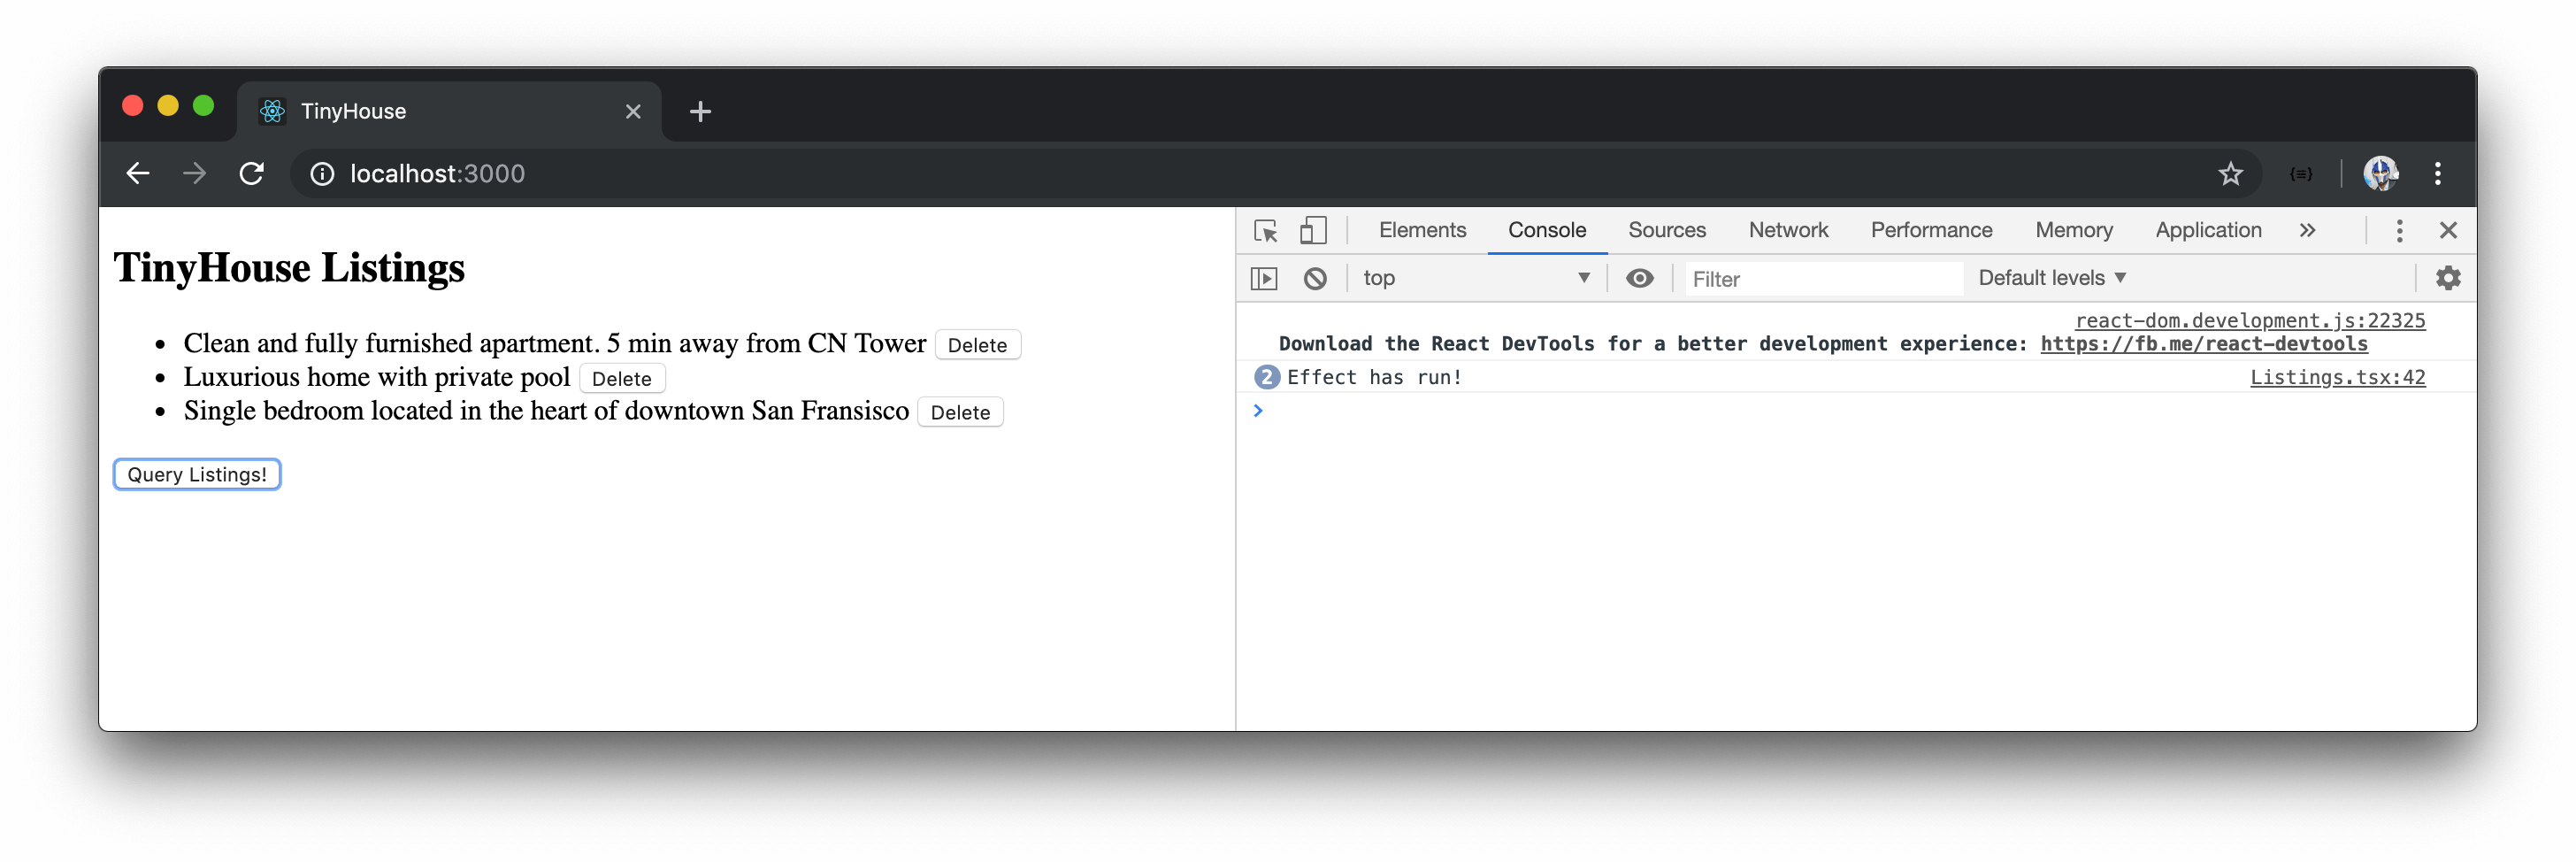Click the console Filter input field
This screenshot has width=2576, height=862.
(1823, 279)
